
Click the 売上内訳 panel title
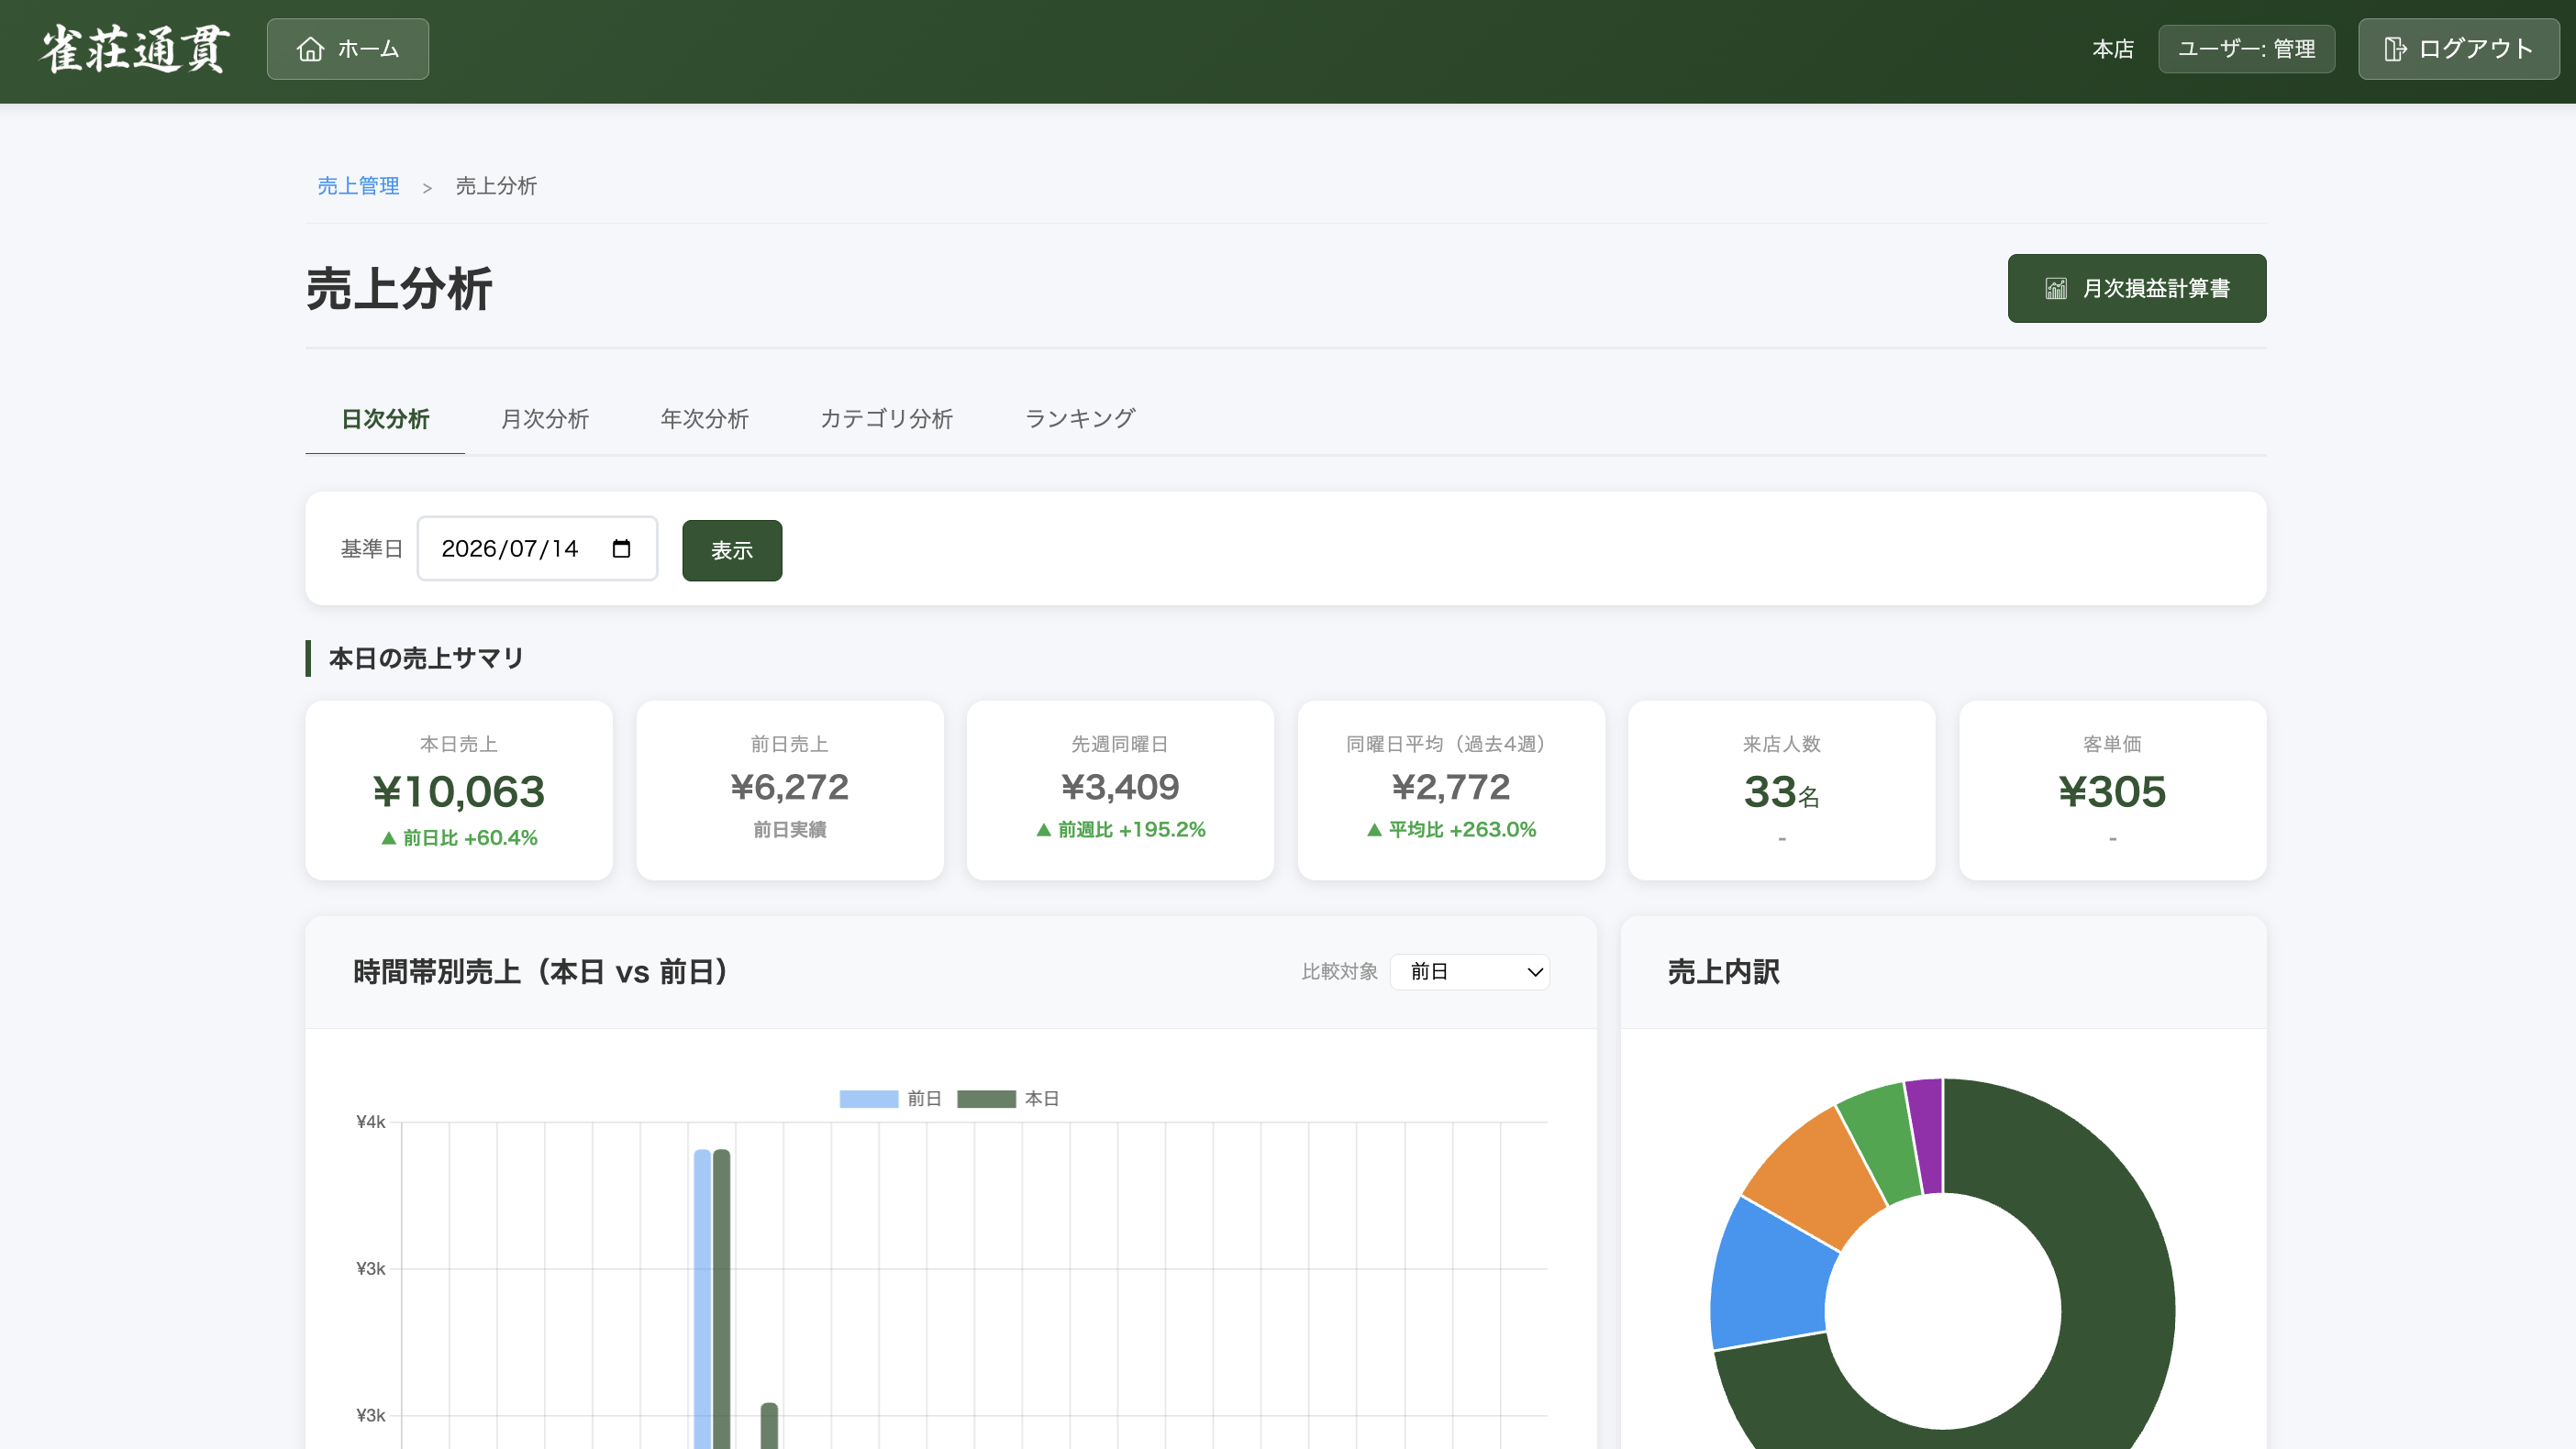pos(1723,972)
